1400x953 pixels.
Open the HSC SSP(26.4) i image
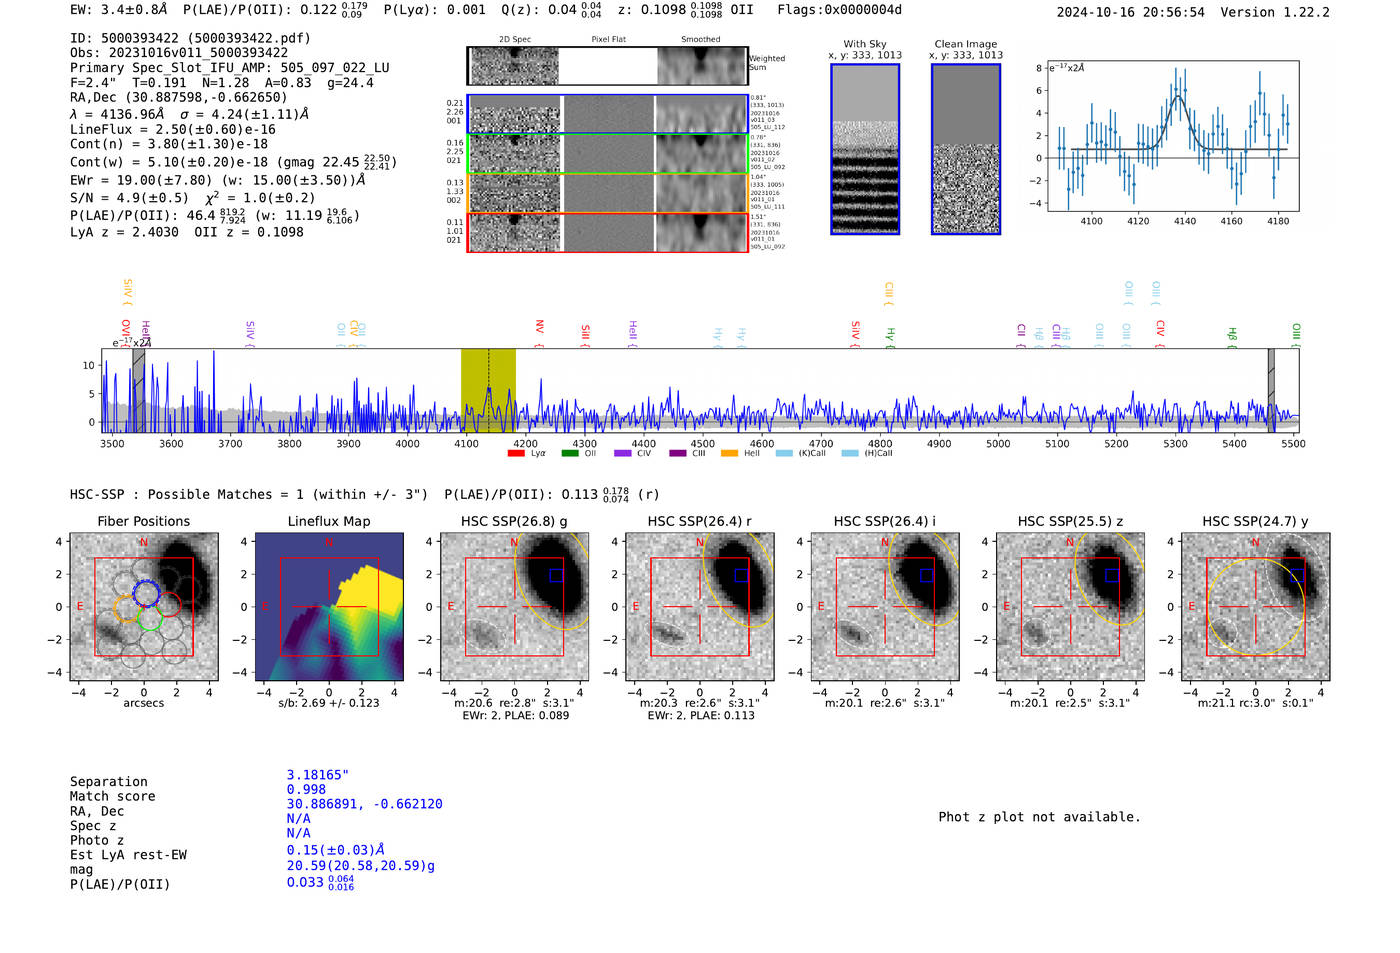point(885,607)
